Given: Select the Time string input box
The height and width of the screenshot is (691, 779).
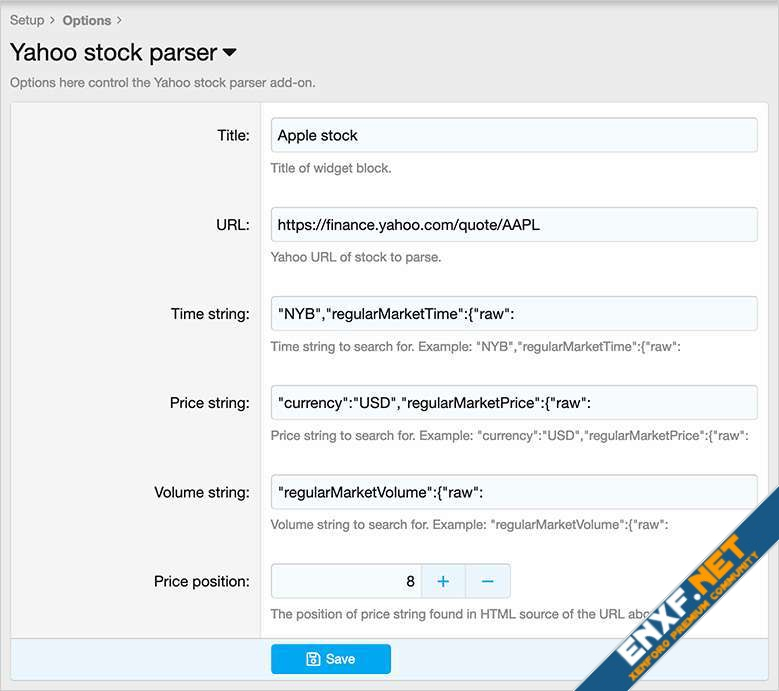Looking at the screenshot, I should click(x=513, y=313).
